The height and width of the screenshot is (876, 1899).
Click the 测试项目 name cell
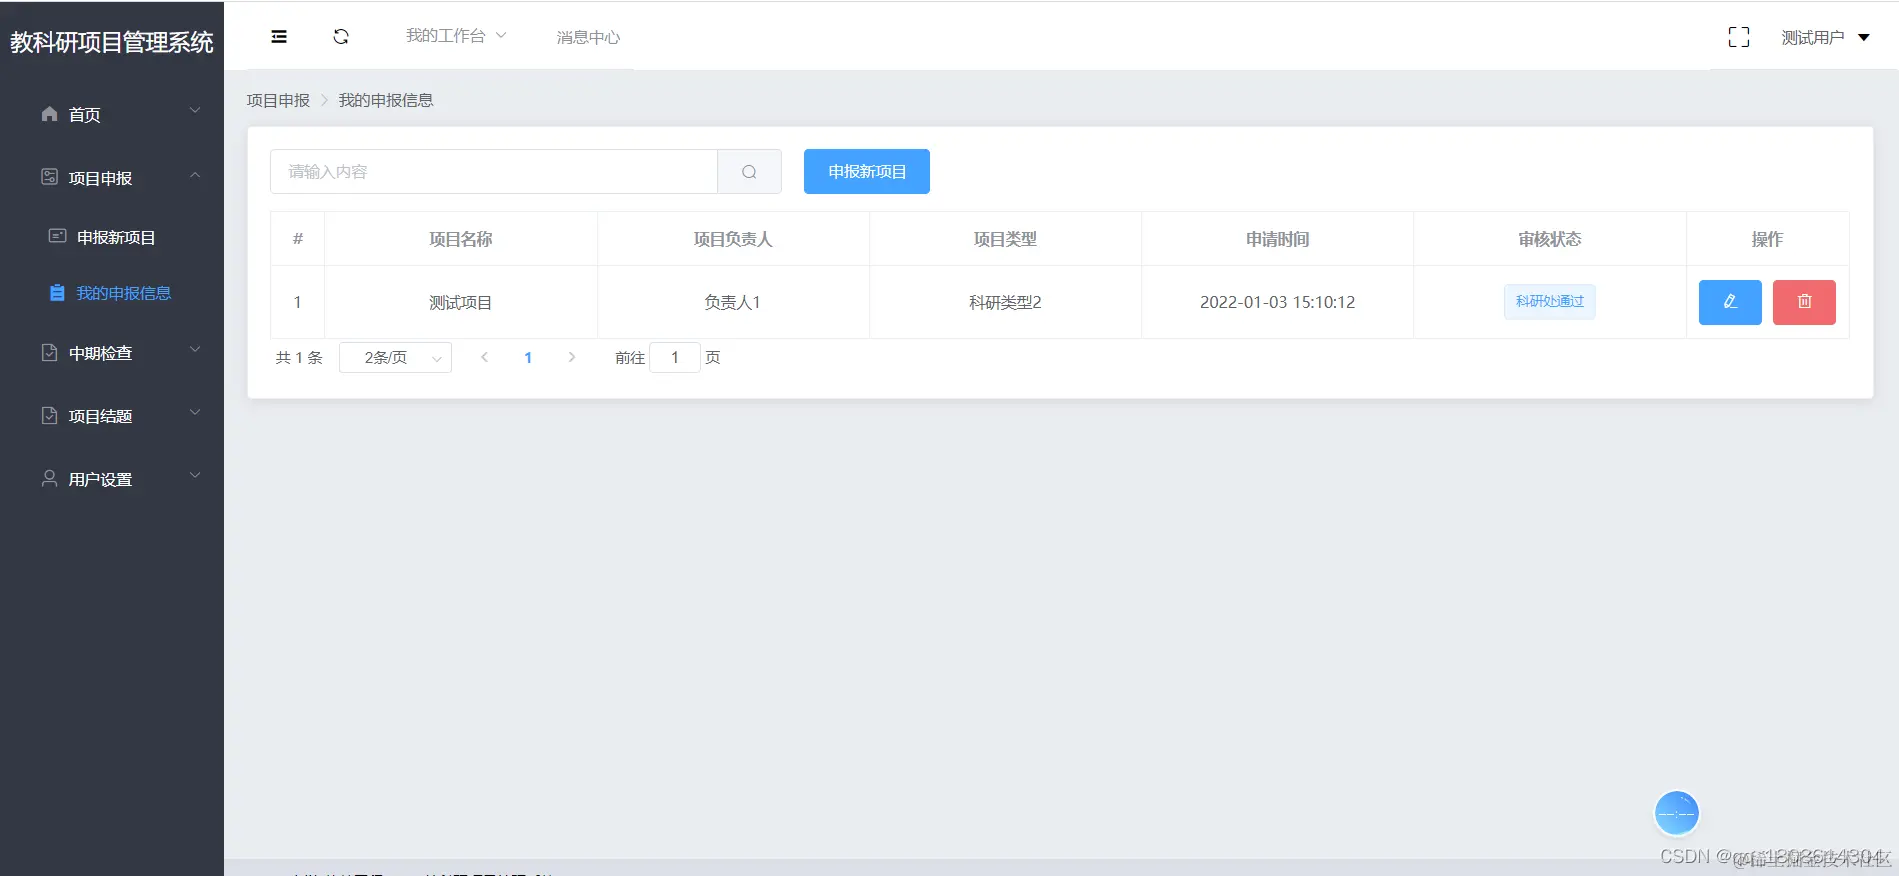tap(460, 302)
